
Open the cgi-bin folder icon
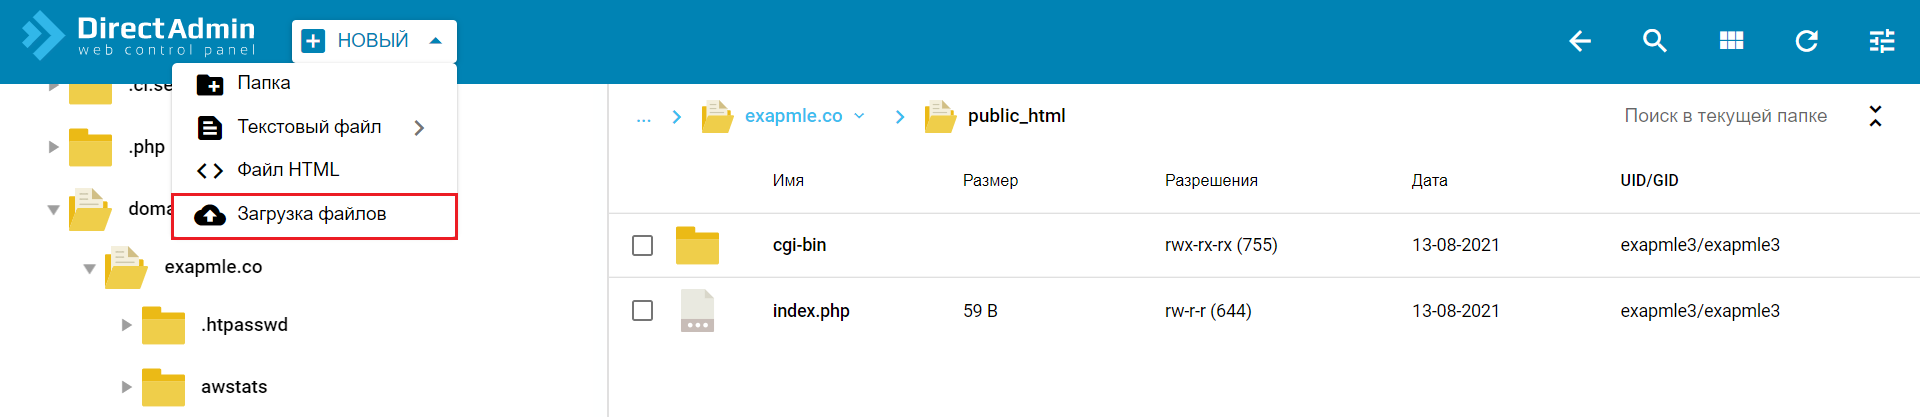coord(697,245)
